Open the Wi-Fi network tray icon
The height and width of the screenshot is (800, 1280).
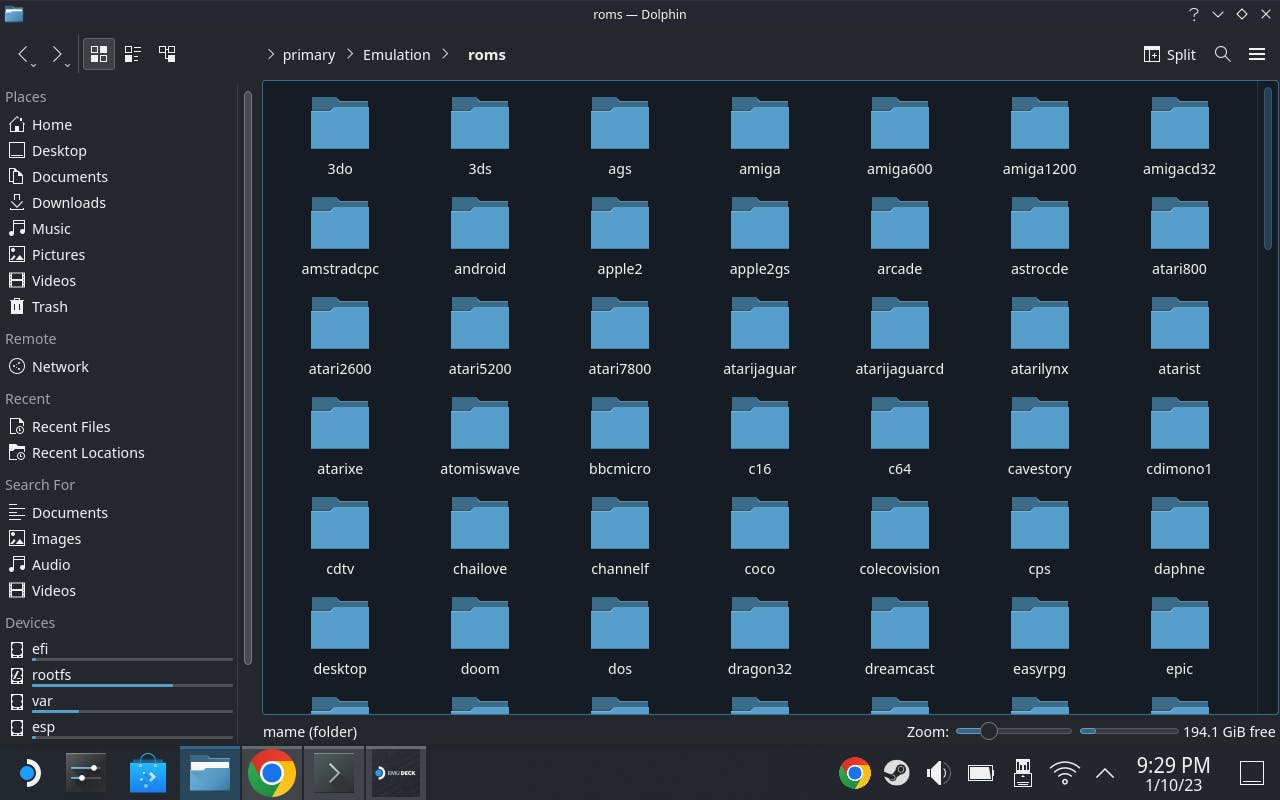coord(1064,773)
